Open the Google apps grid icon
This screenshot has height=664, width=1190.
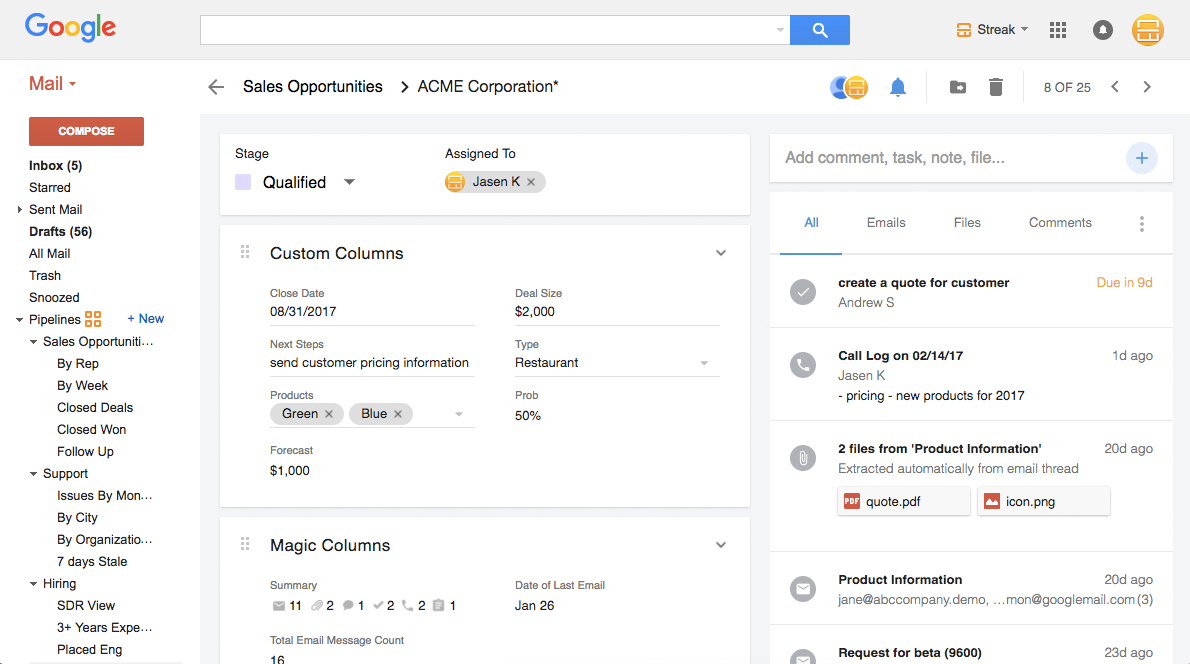tap(1058, 30)
